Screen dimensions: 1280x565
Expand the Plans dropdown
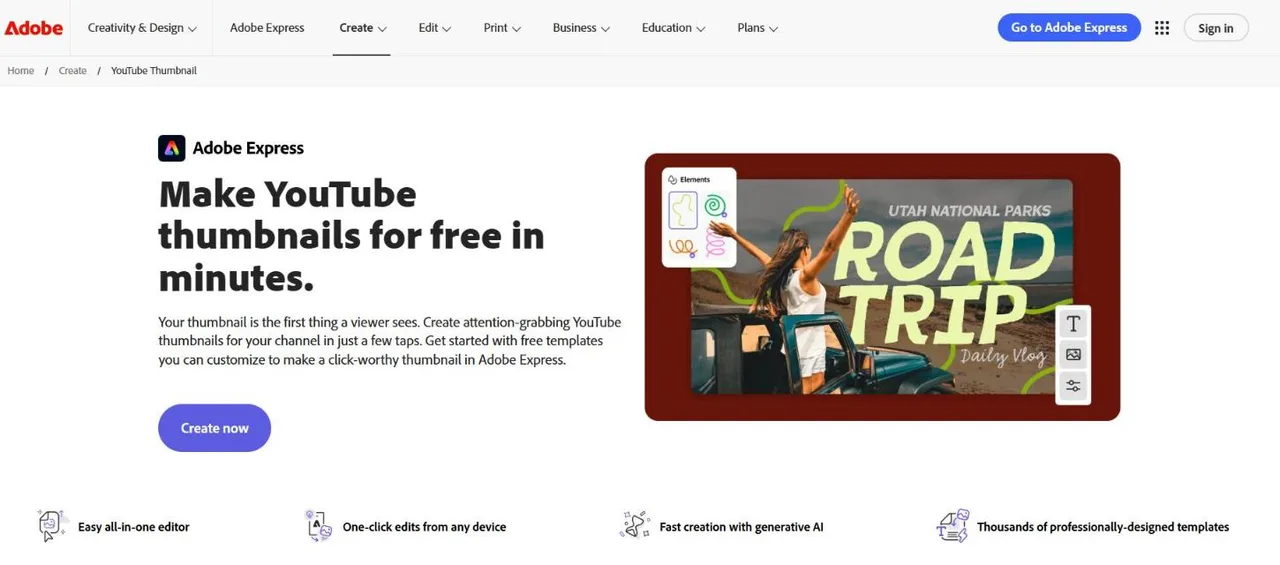coord(757,28)
